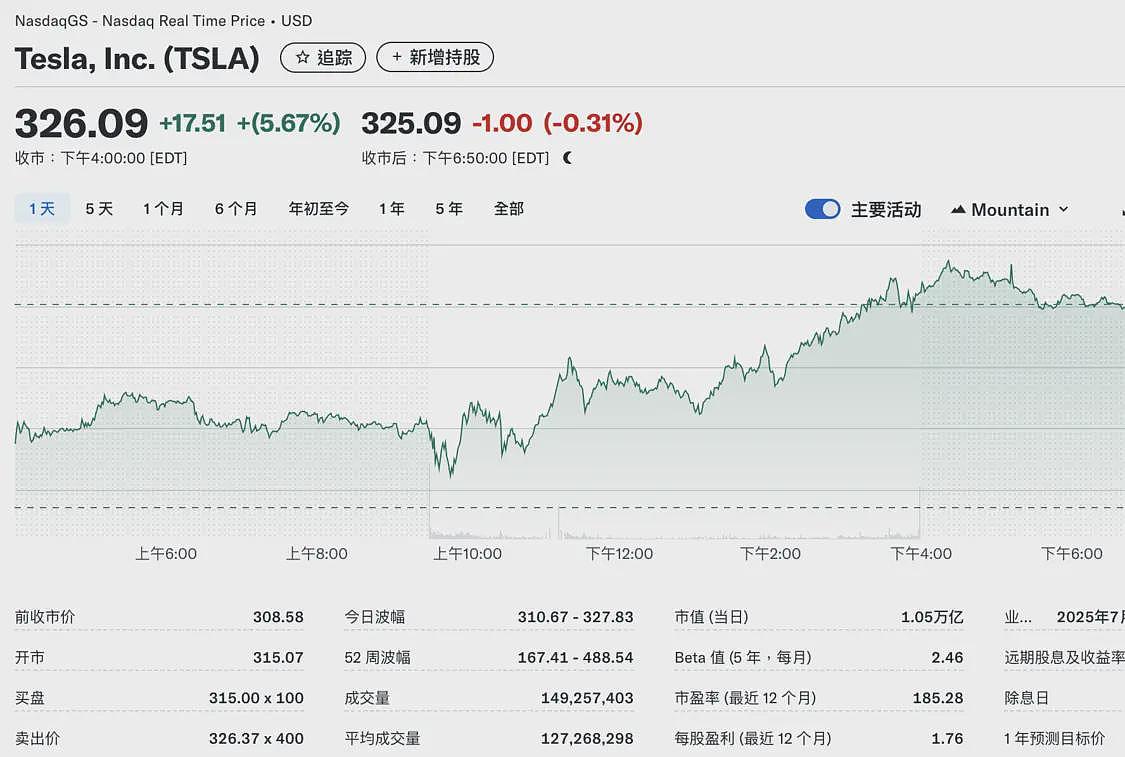Click the 成交量 value 149,257,403
The width and height of the screenshot is (1125, 757).
click(x=587, y=697)
